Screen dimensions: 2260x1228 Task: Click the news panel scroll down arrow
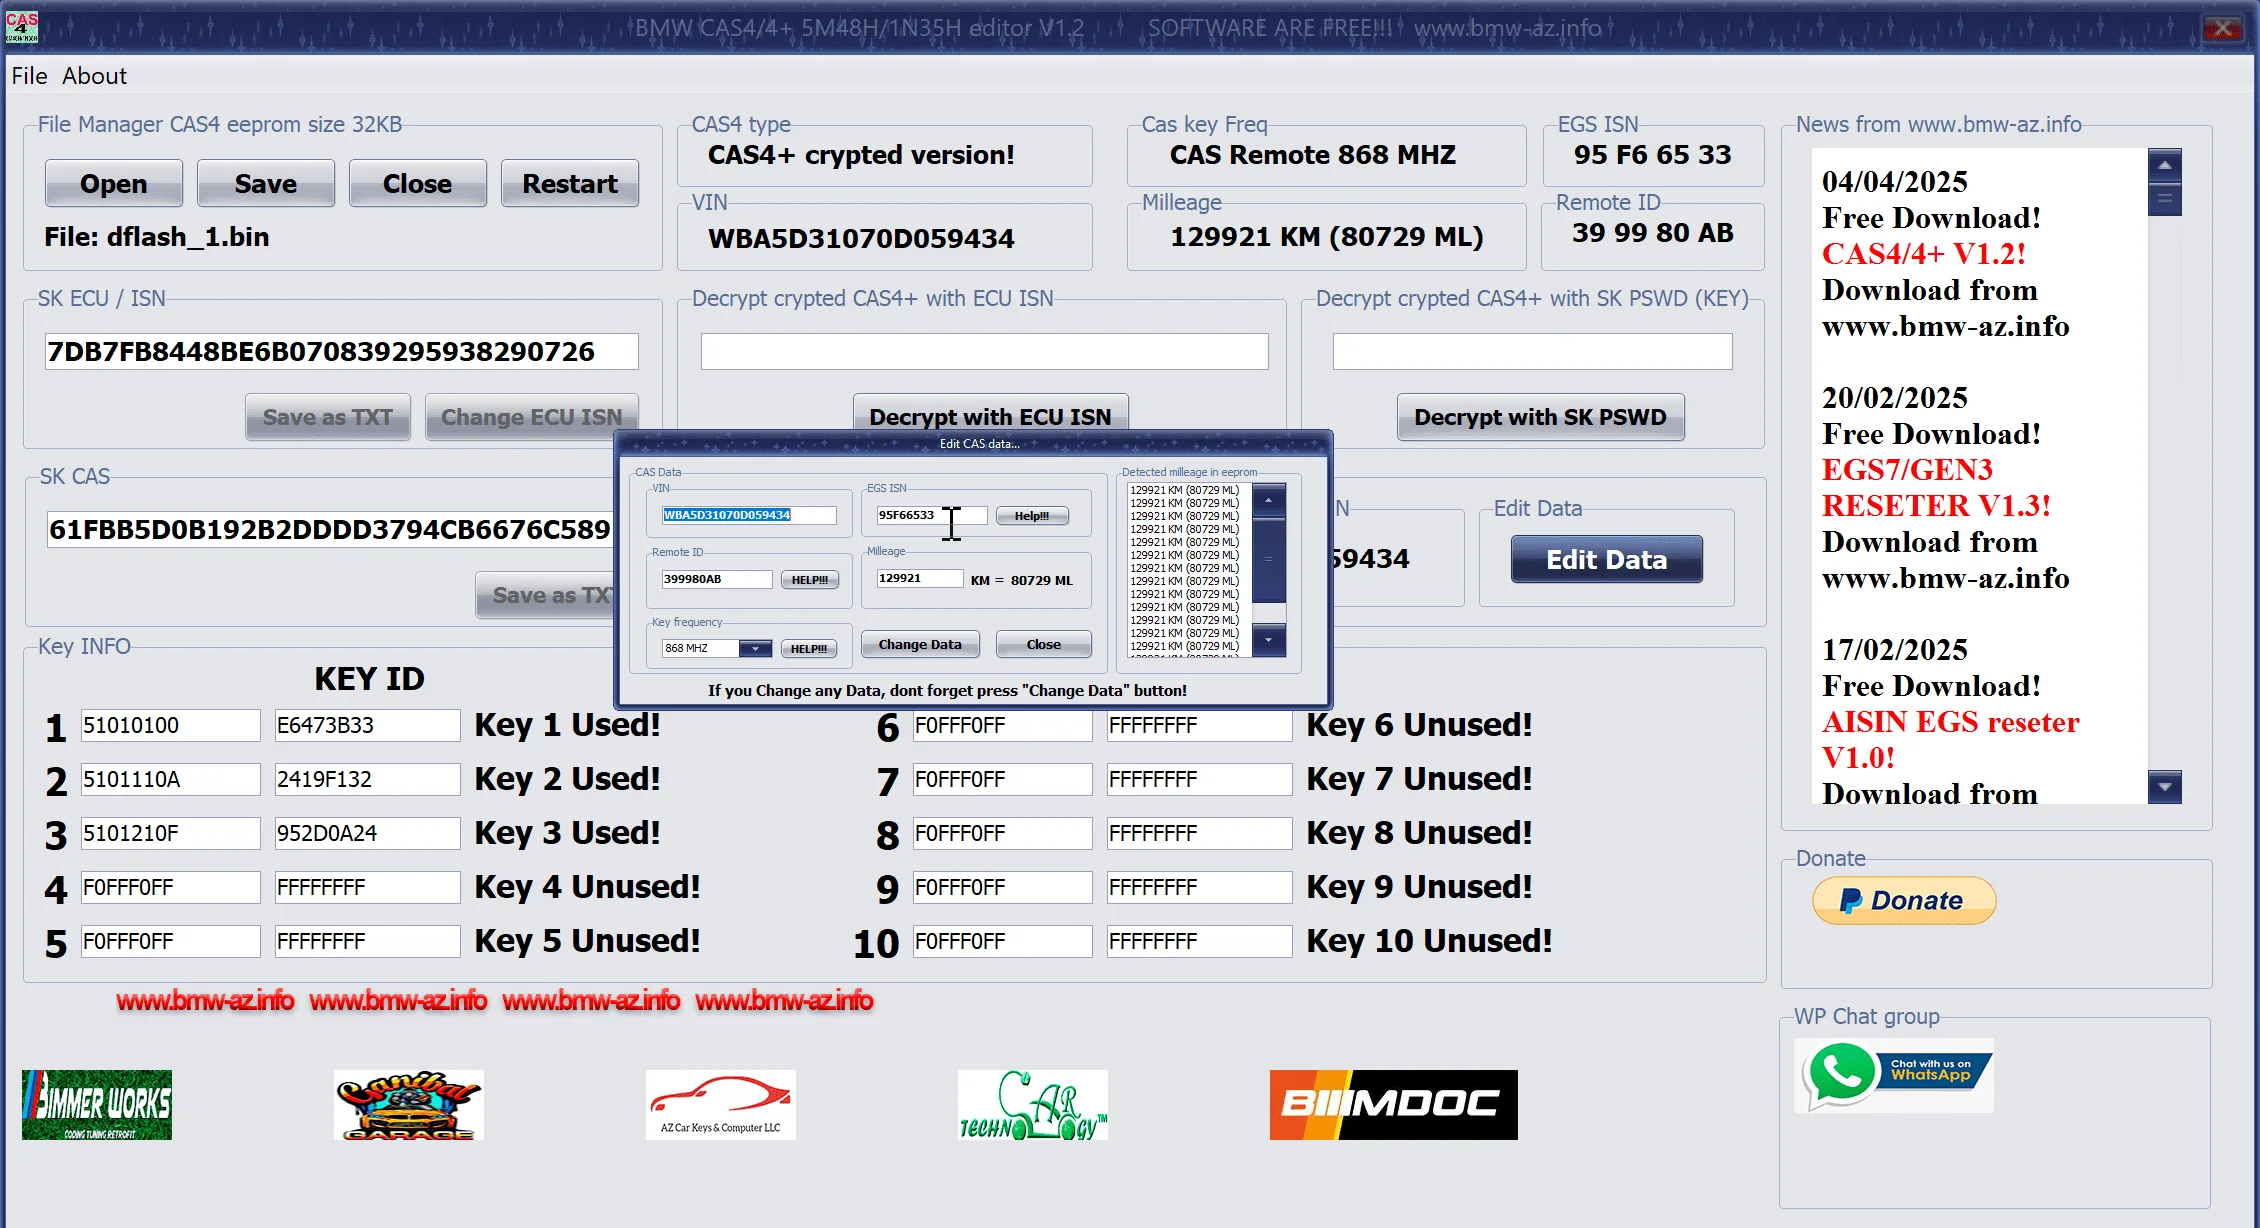click(x=2164, y=787)
